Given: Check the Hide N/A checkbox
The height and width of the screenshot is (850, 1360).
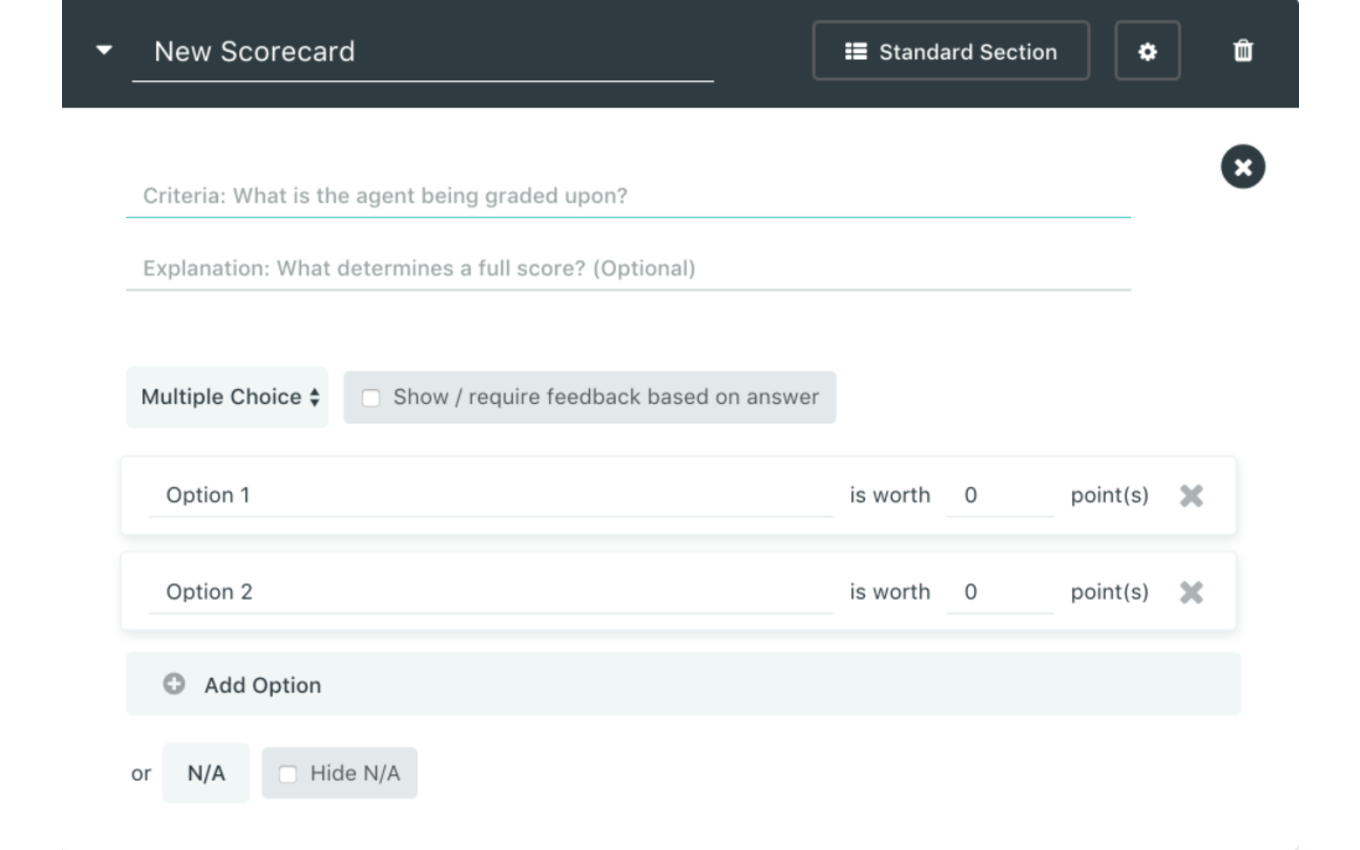Looking at the screenshot, I should (288, 774).
